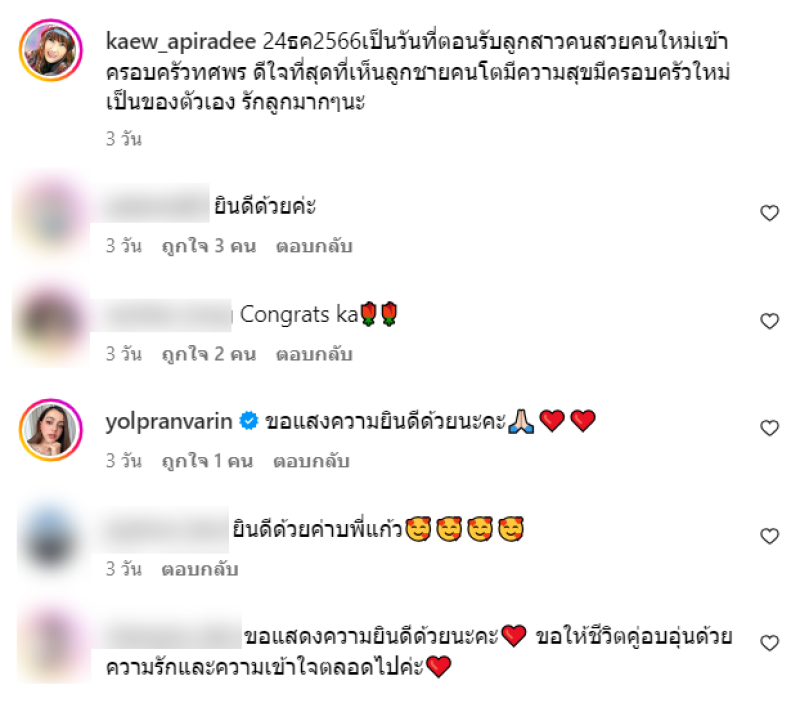View the 3 likes on first comment
The image size is (800, 703).
(209, 246)
